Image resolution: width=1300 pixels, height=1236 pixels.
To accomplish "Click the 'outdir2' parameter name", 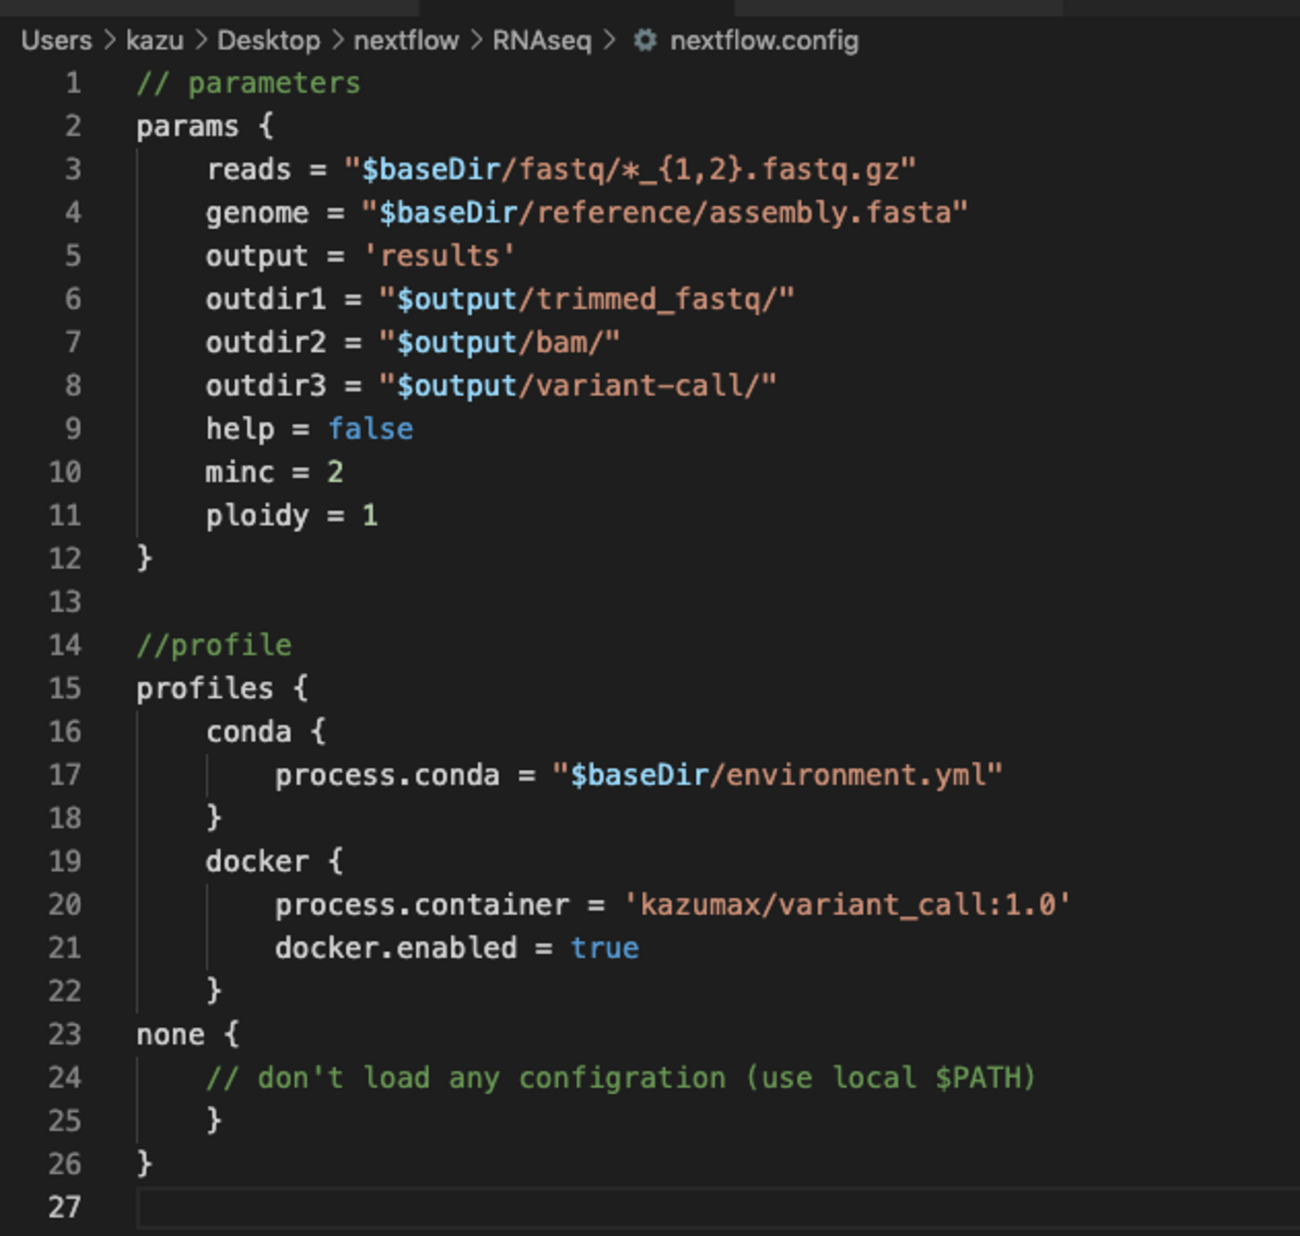I will tap(266, 342).
